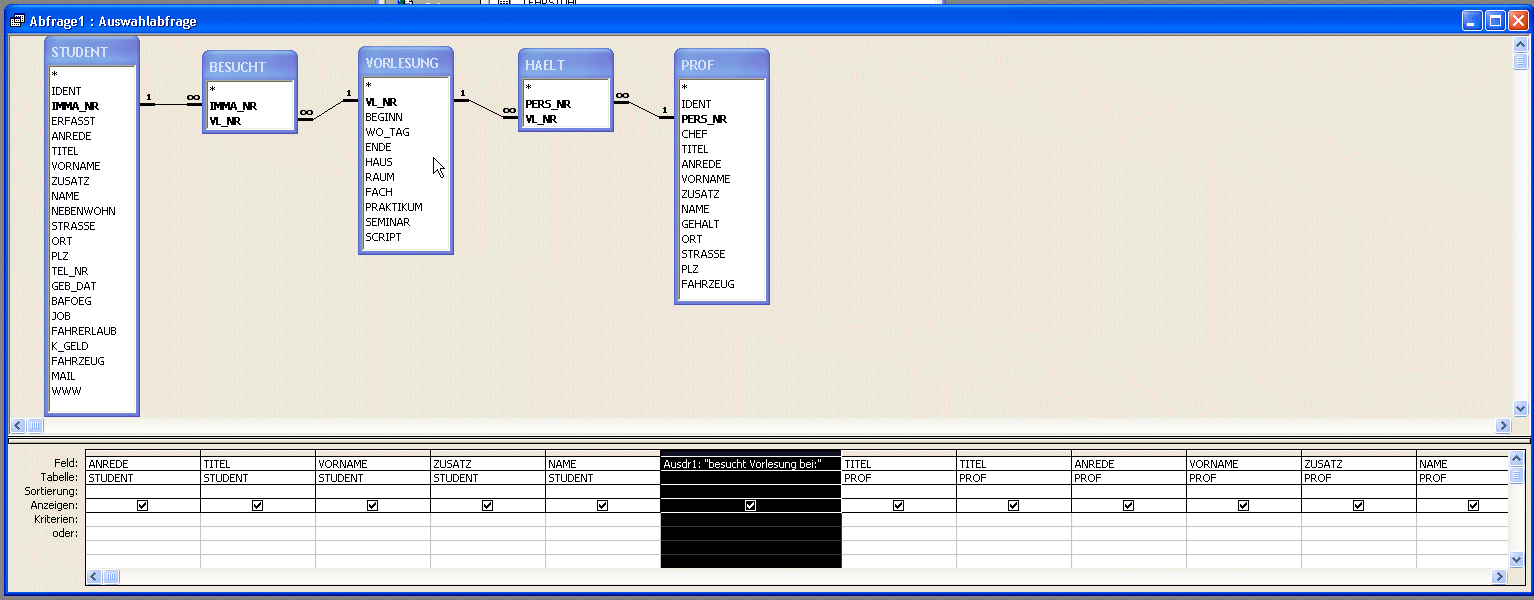
Task: Toggle Anzeigen checkbox for STUDENT NAME column
Action: (602, 506)
